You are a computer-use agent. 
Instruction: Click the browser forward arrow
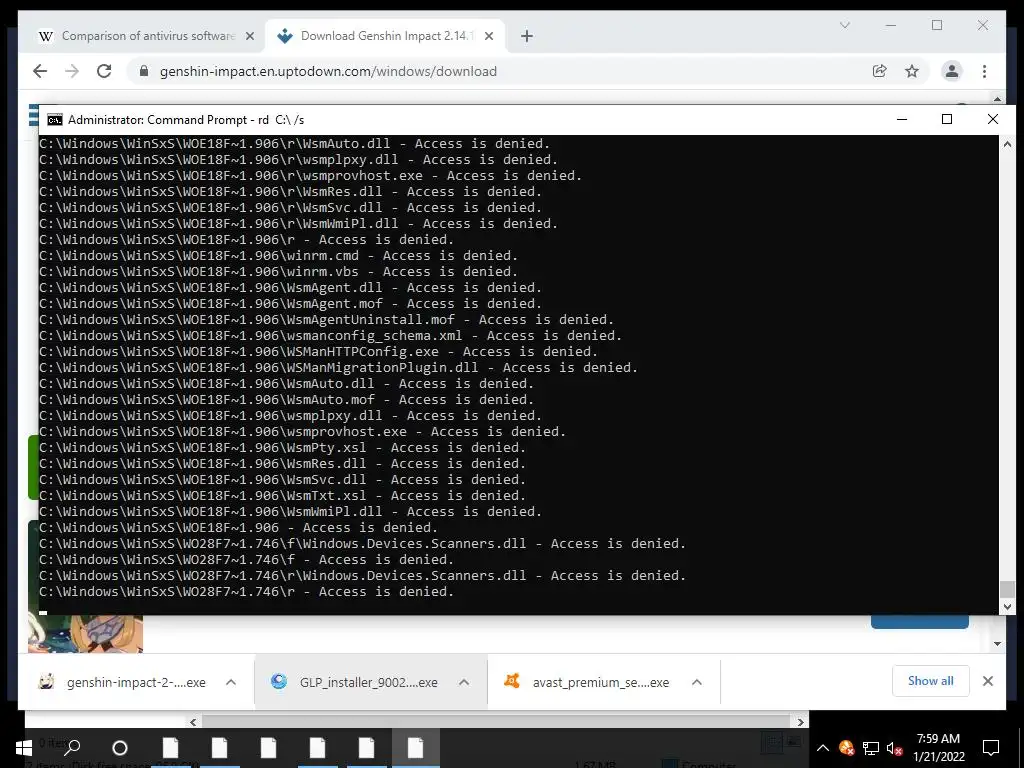pos(72,71)
